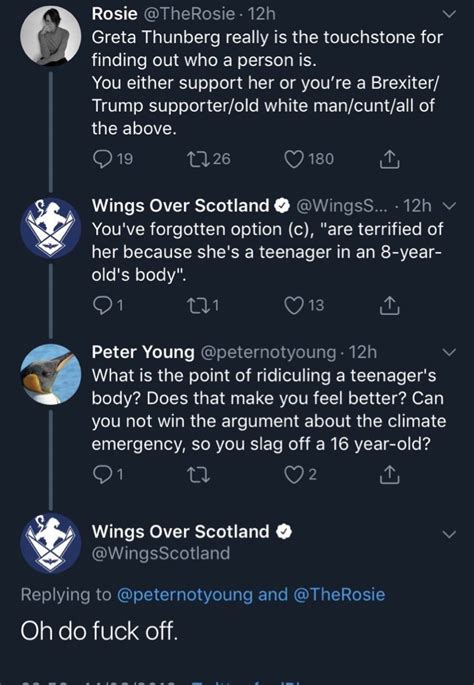Screen dimensions: 474x685
Task: Open the @TheRosie mention link in reply header
Action: pos(339,595)
